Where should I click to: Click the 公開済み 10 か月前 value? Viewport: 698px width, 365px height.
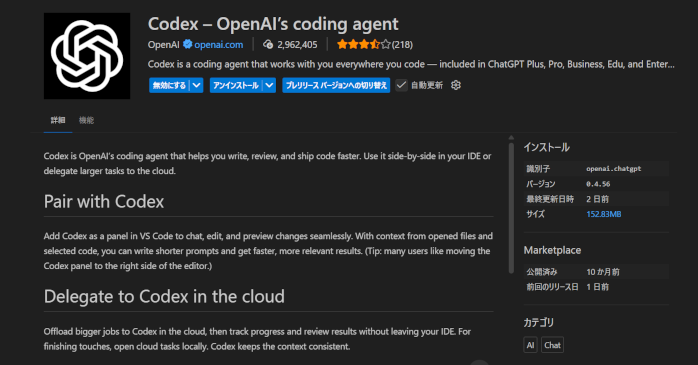(603, 272)
